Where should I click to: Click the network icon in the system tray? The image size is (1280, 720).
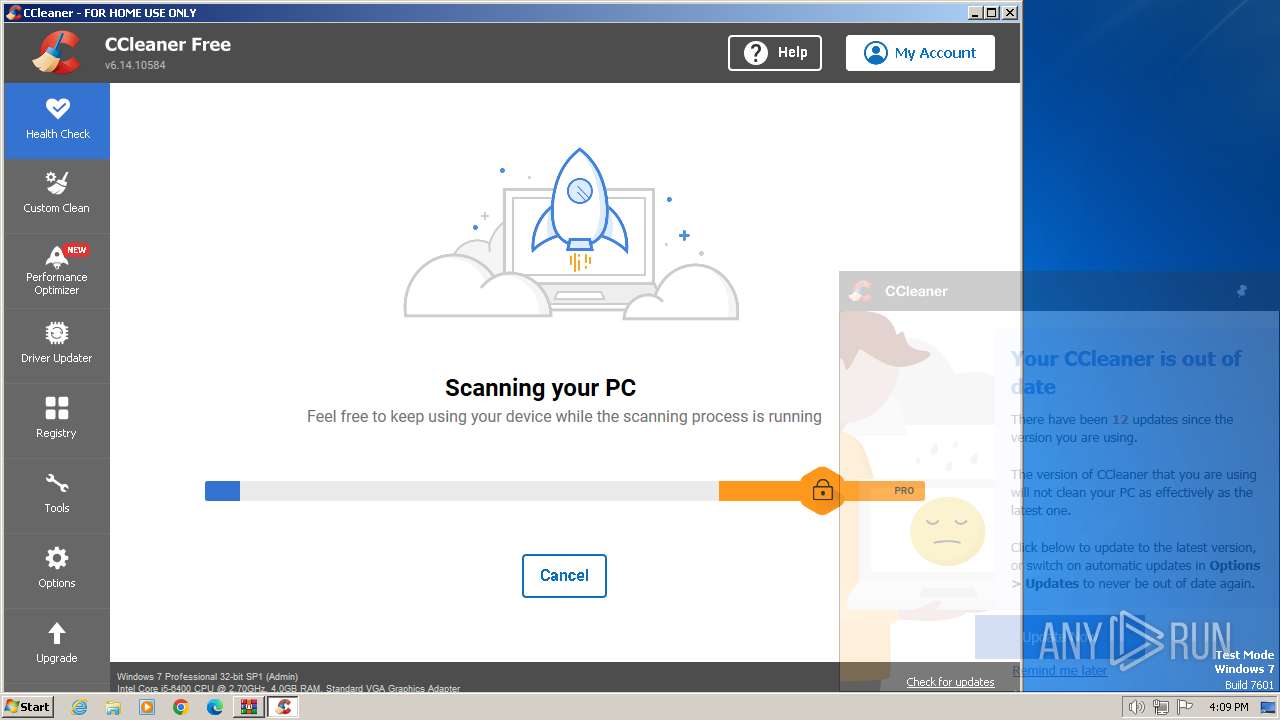[x=1161, y=707]
